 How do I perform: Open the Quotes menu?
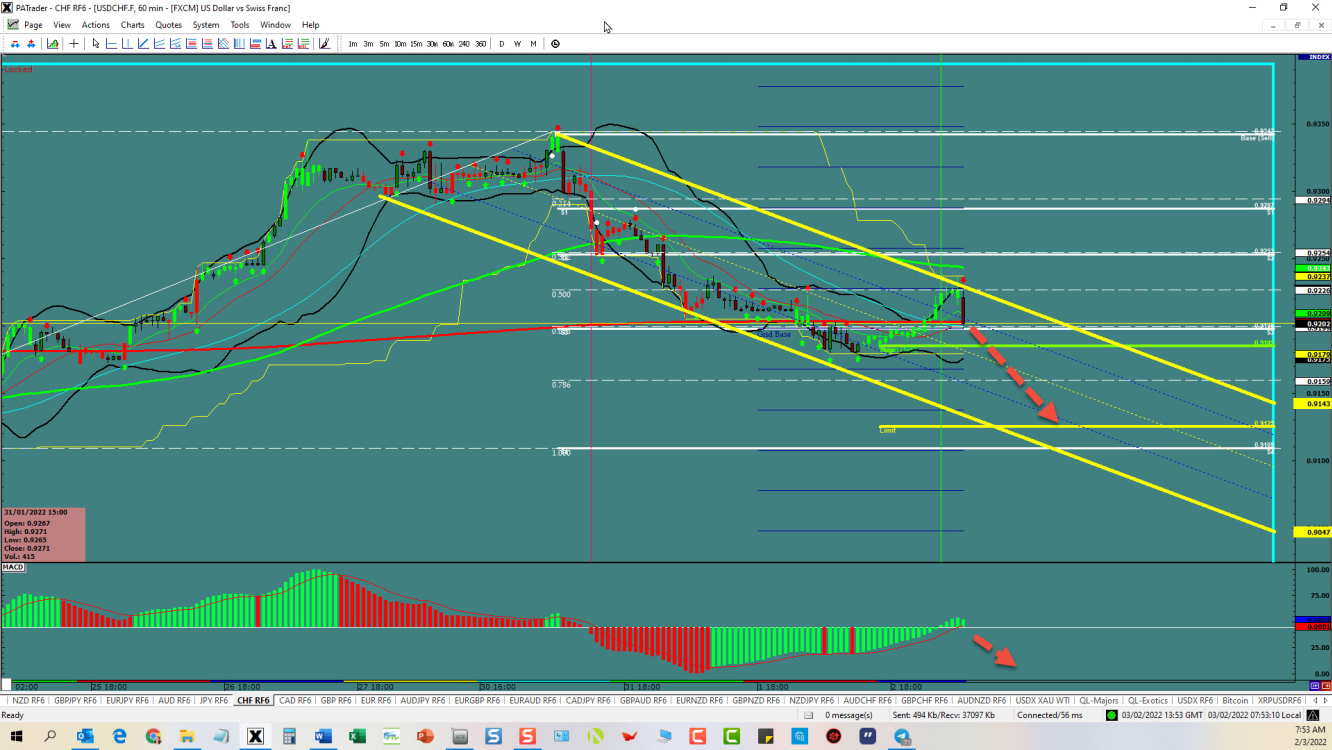point(168,25)
